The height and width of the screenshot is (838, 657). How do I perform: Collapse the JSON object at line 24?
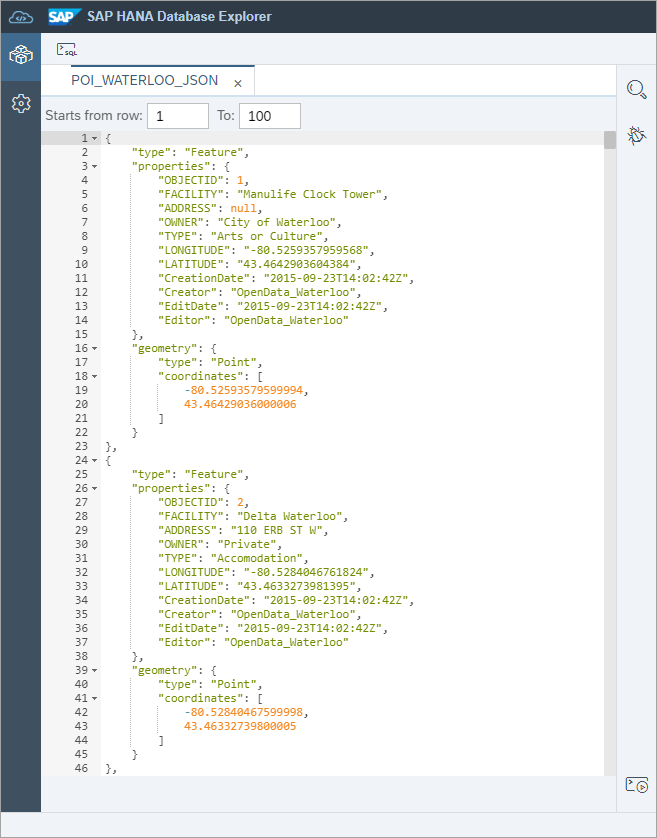(x=95, y=460)
